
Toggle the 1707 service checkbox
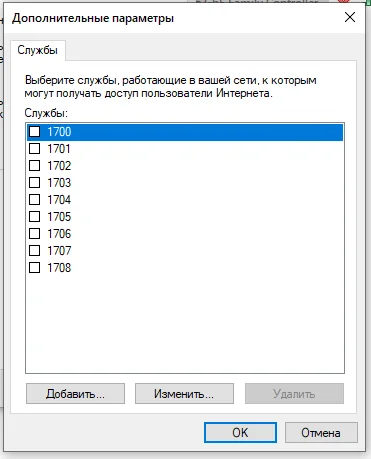pyautogui.click(x=34, y=251)
